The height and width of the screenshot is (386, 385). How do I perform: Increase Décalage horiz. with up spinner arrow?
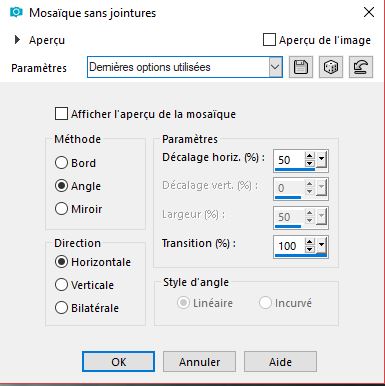tap(310, 156)
